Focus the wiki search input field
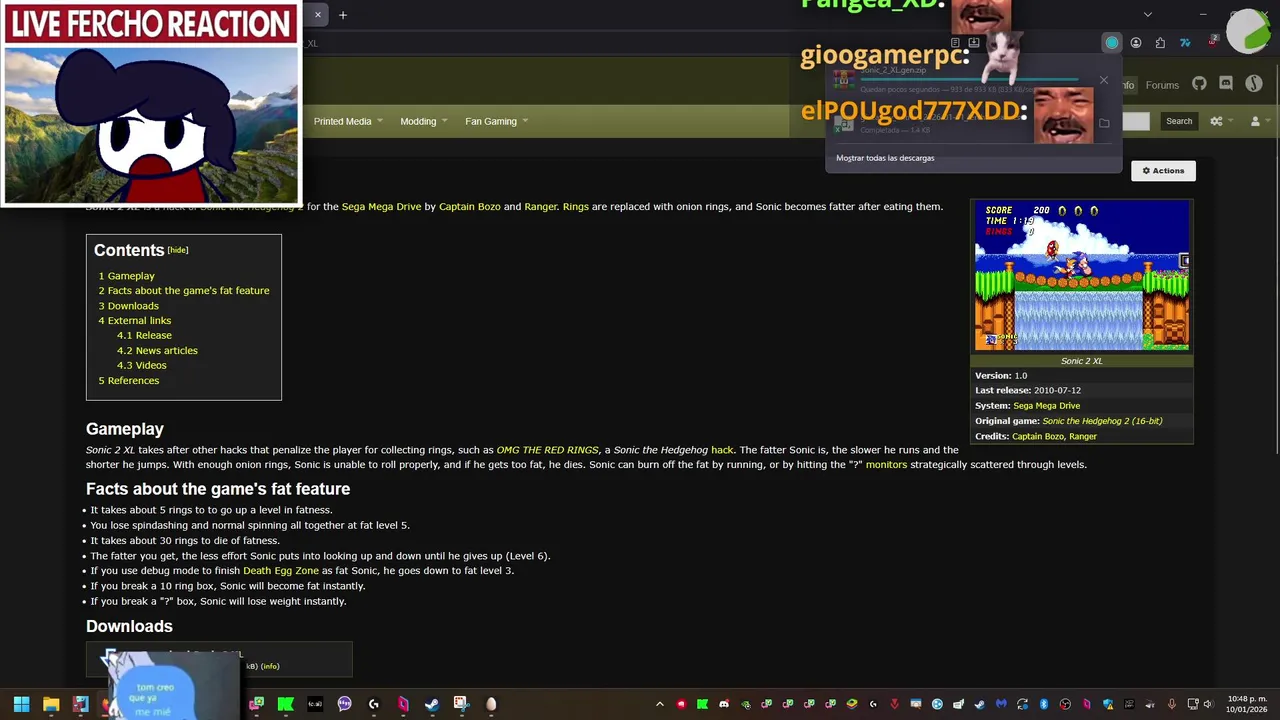This screenshot has height=720, width=1280. (1136, 121)
